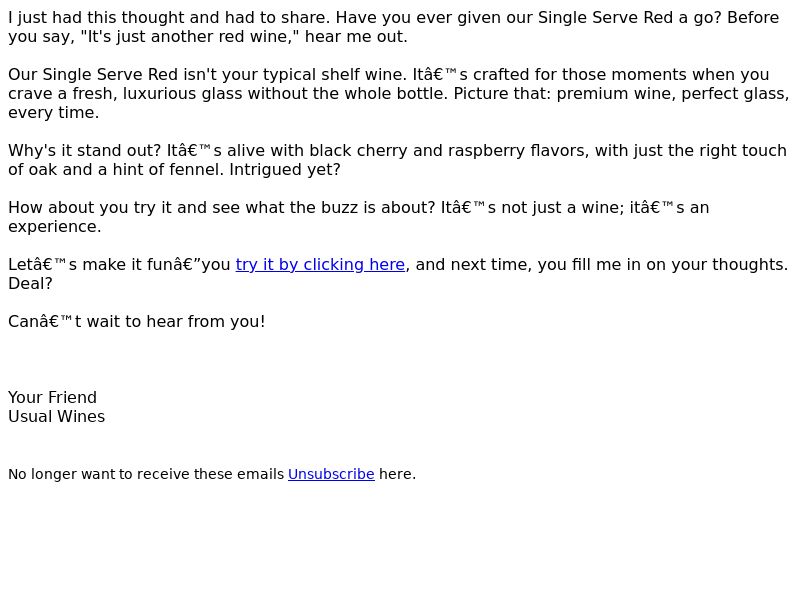Click the word 'Deal?'
This screenshot has width=800, height=600.
30,284
